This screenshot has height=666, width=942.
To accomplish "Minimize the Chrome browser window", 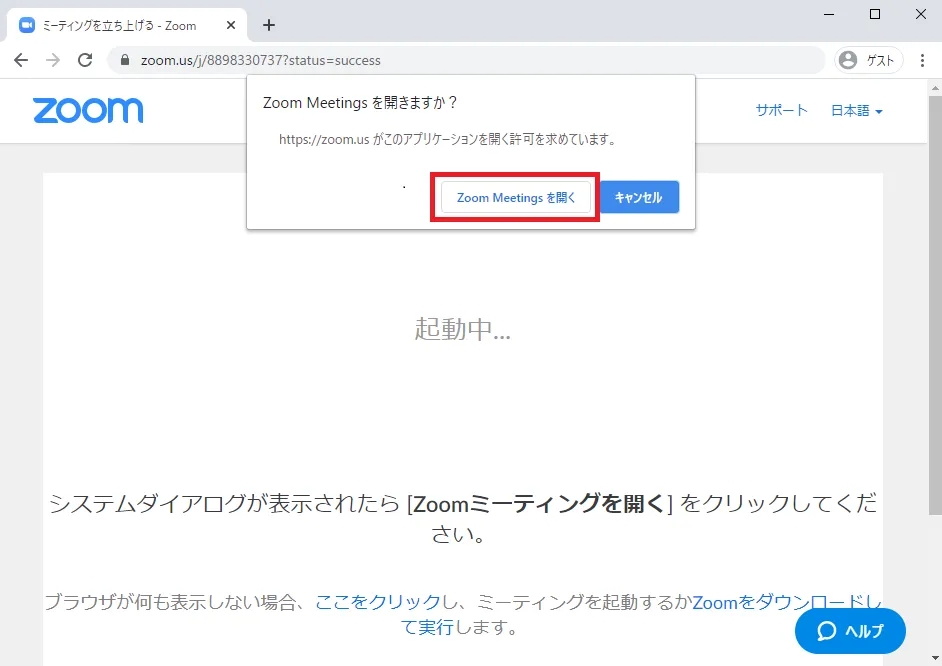I will tap(829, 14).
